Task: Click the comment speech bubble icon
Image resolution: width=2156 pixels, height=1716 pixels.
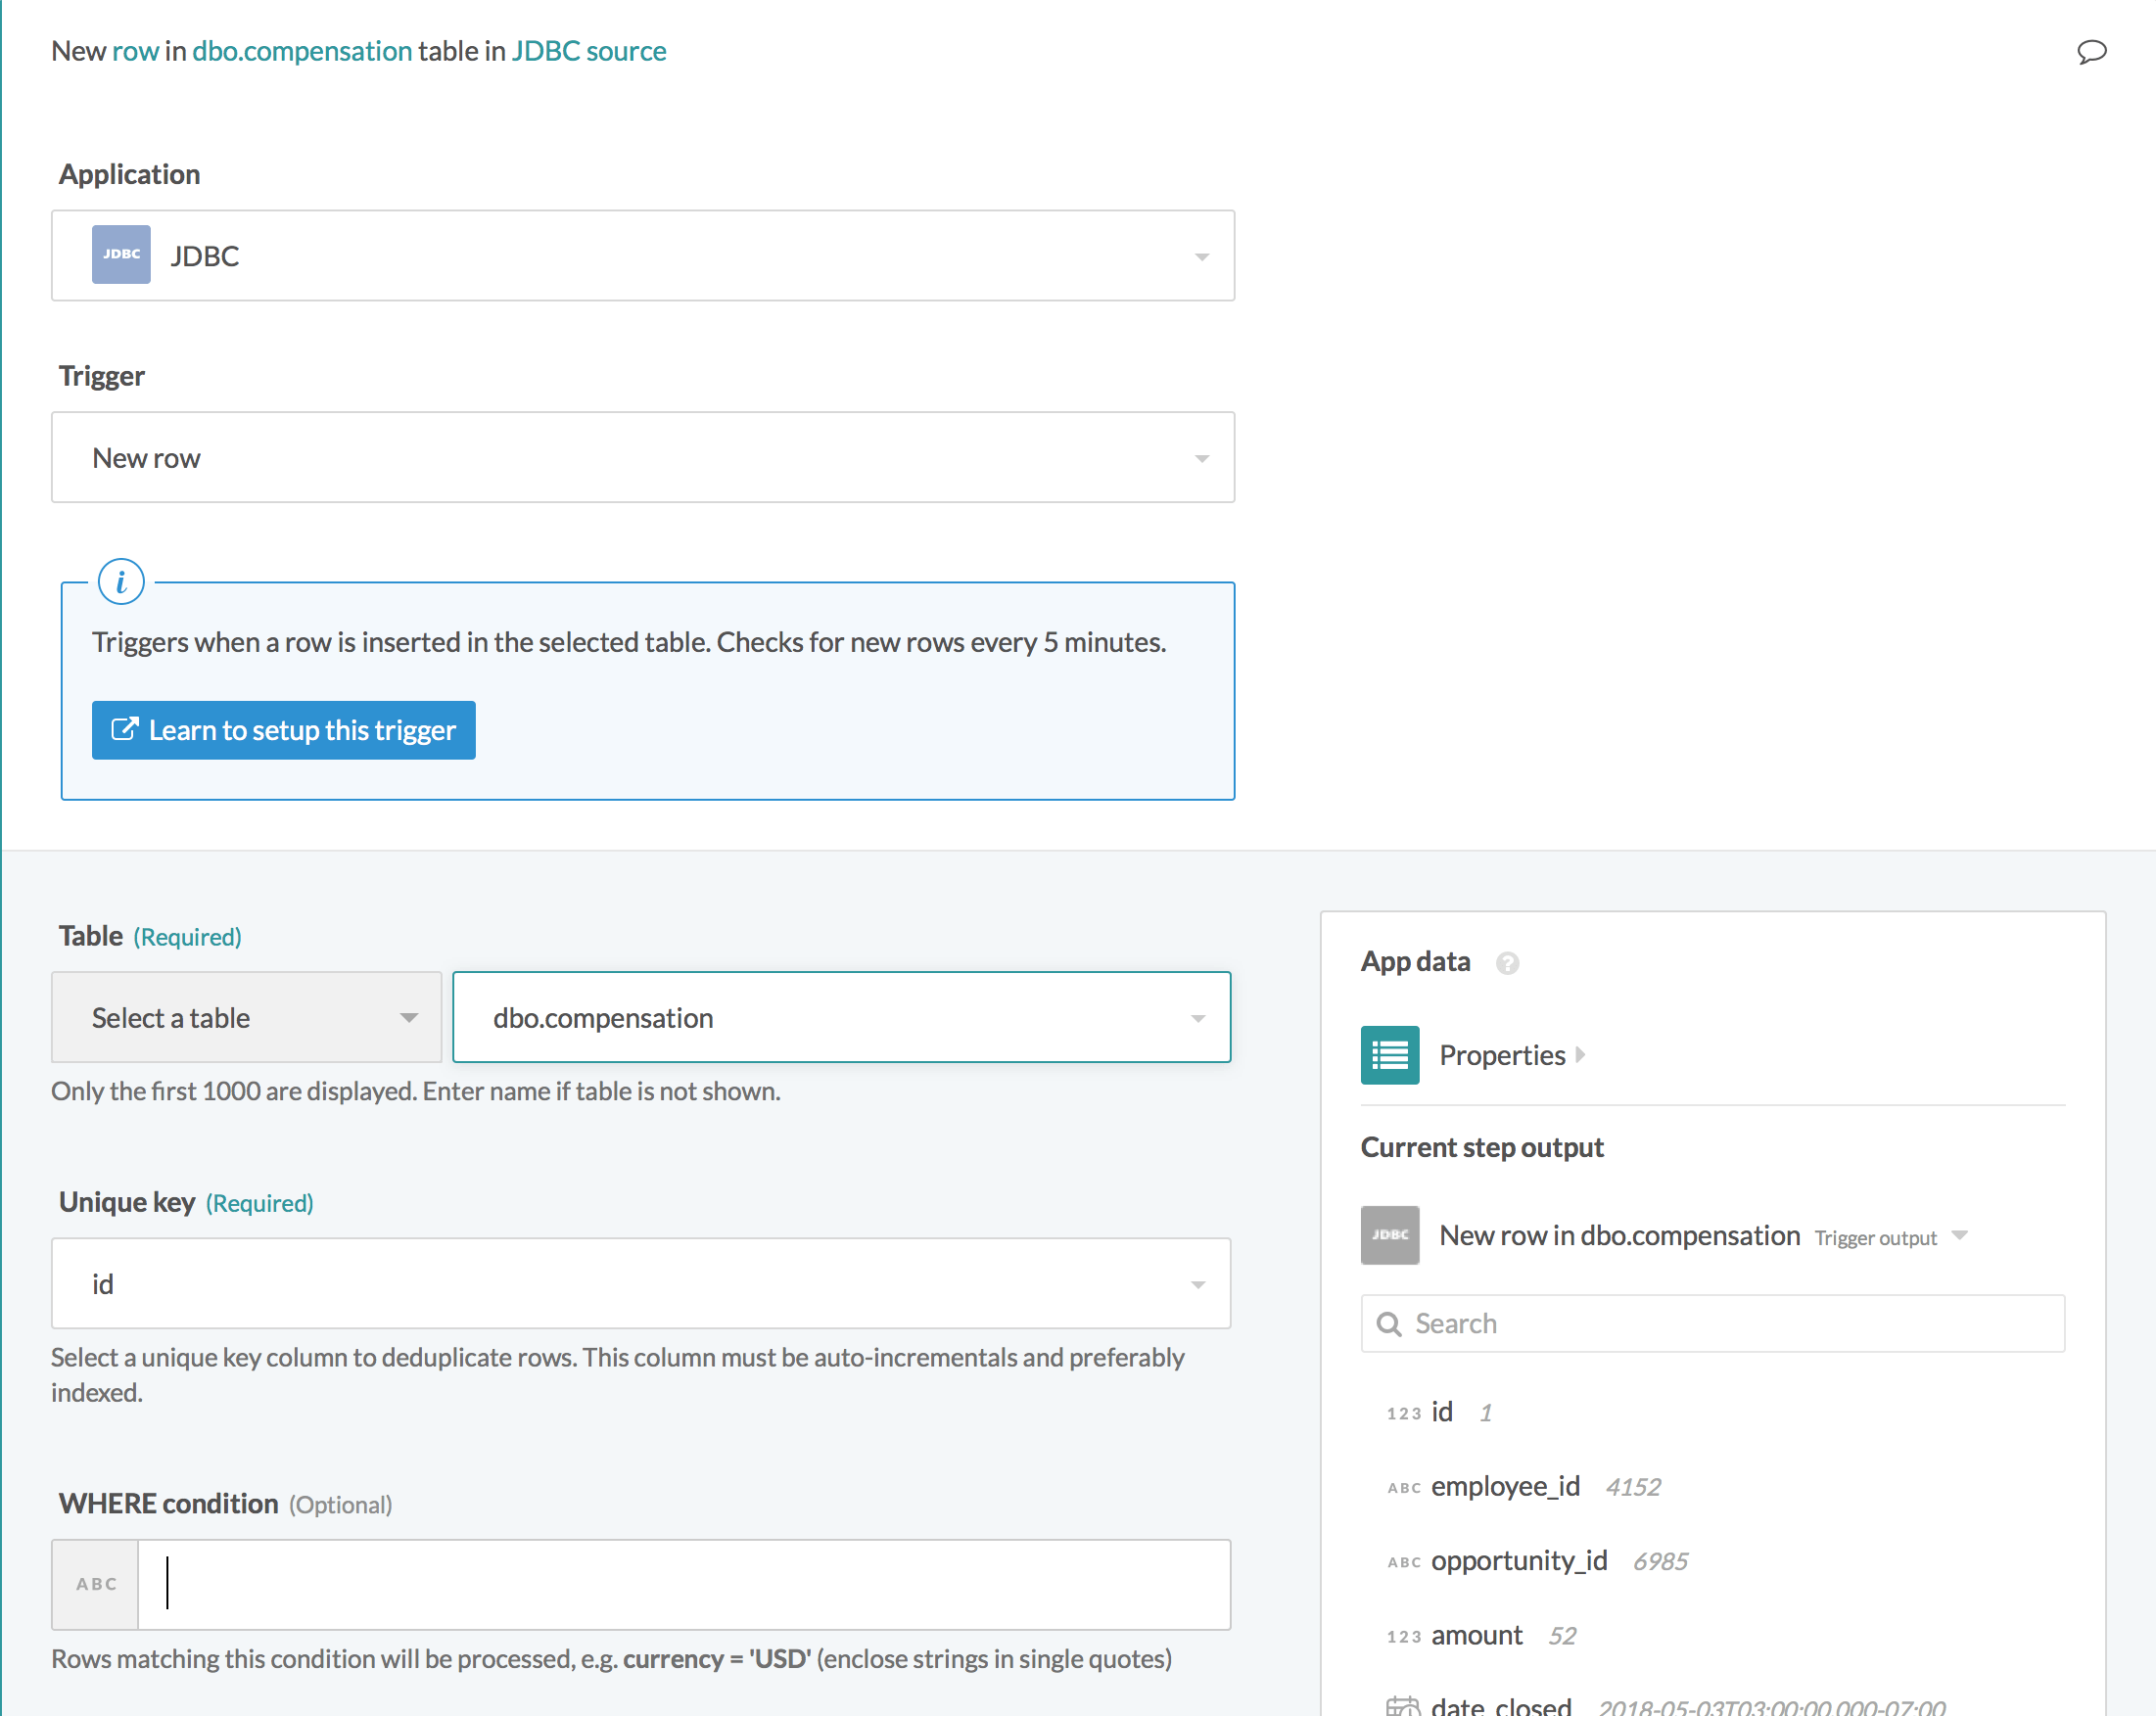Action: pyautogui.click(x=2091, y=51)
